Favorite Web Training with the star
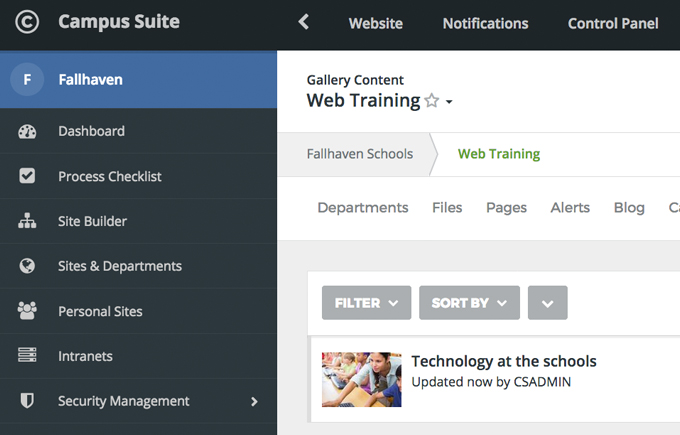 [x=432, y=101]
